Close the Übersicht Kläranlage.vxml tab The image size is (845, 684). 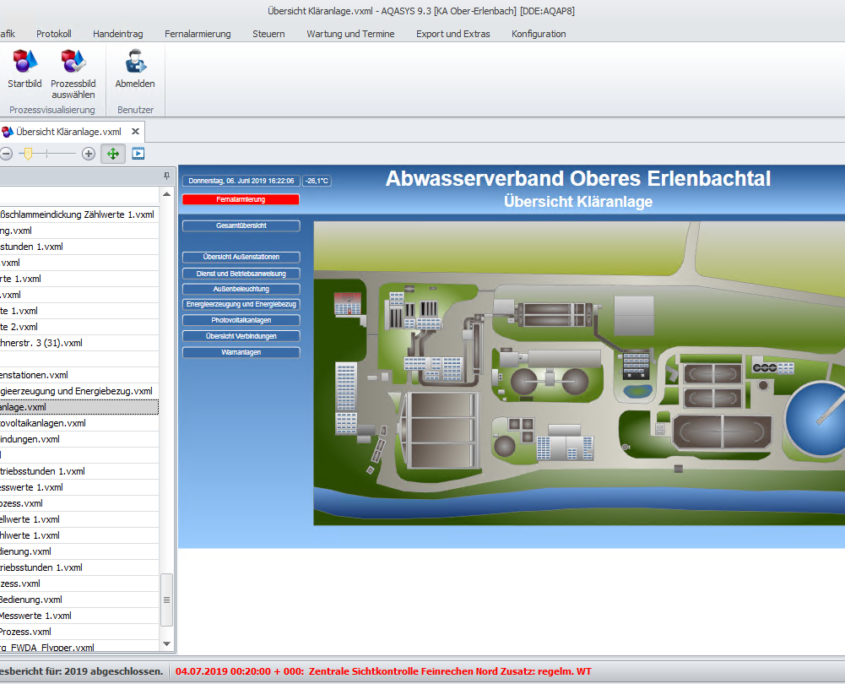[135, 132]
